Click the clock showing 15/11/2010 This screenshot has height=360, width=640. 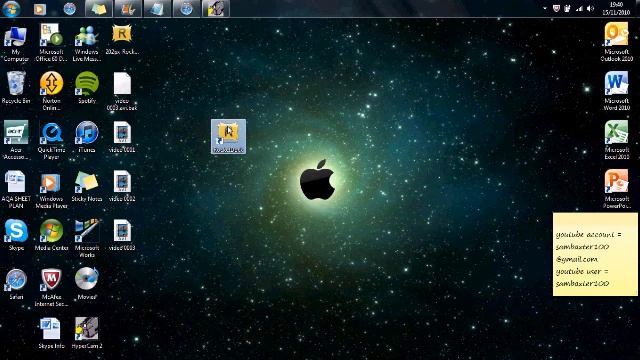tap(616, 8)
